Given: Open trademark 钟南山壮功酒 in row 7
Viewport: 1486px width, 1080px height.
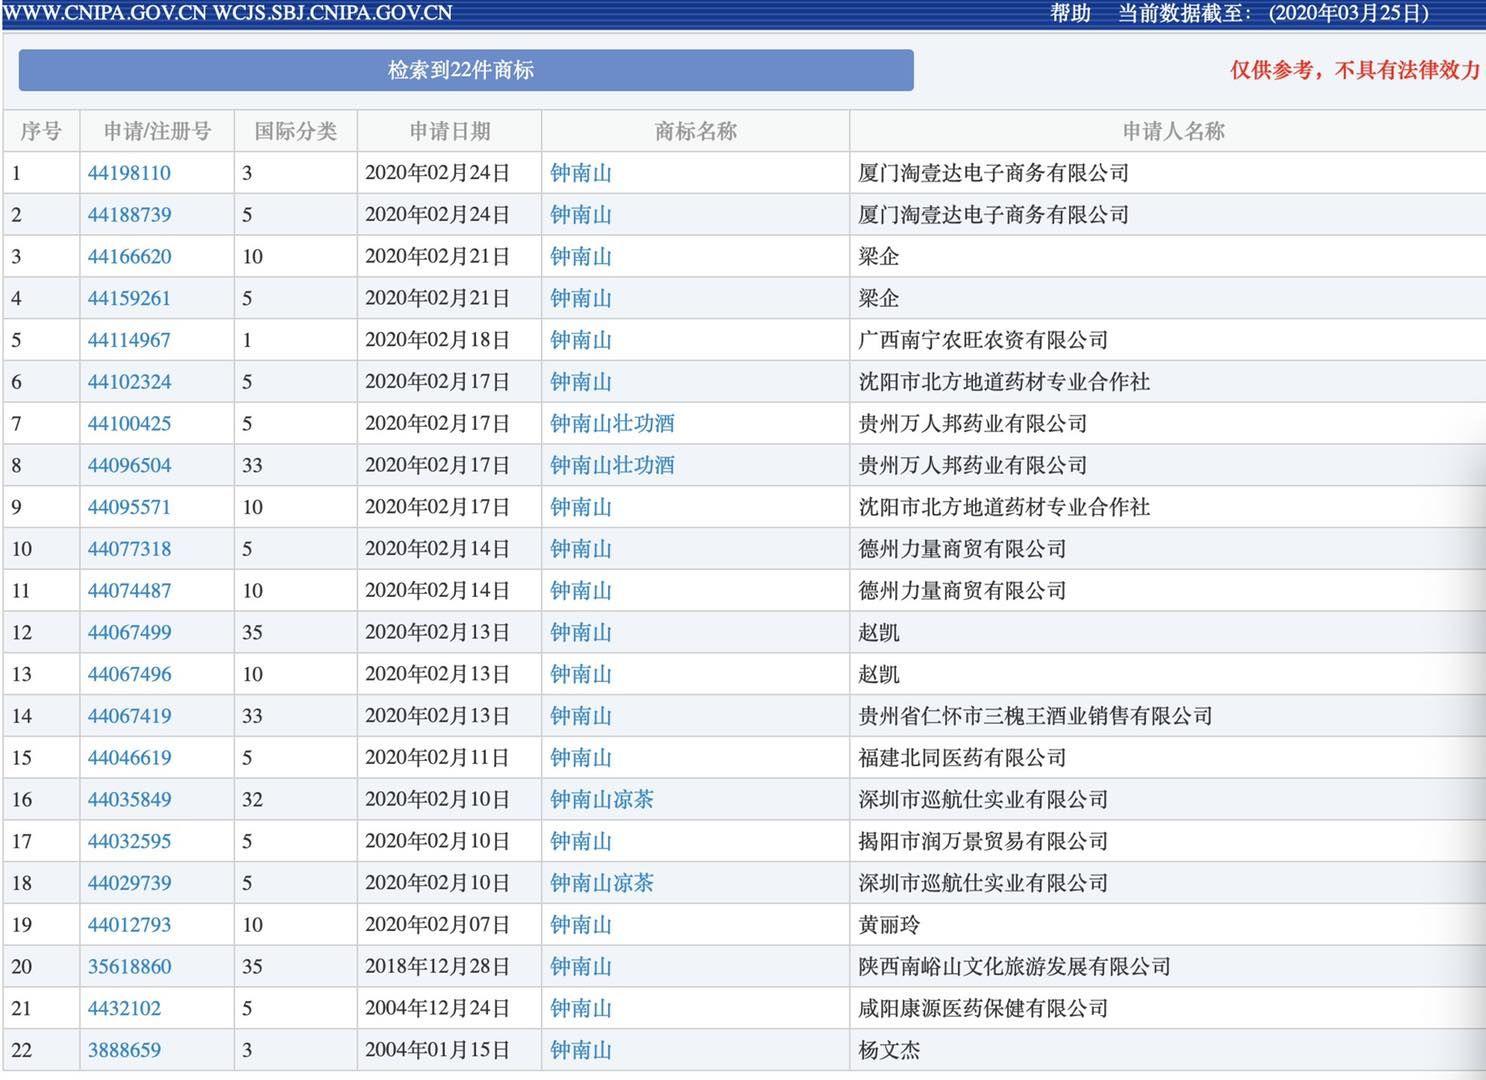Looking at the screenshot, I should point(612,424).
